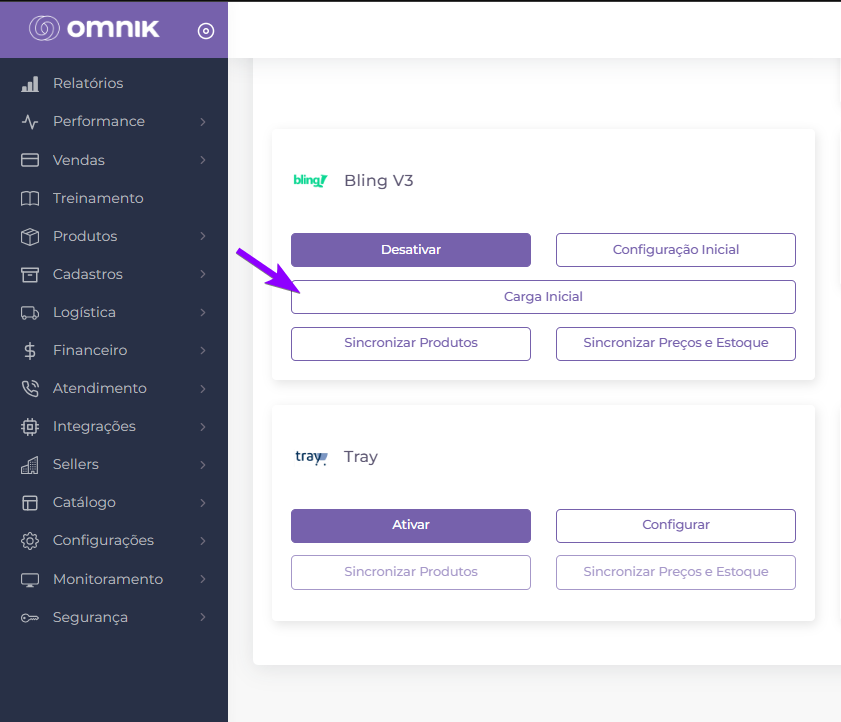Click Tray Sincronizar Preços e Estoque

tap(676, 572)
